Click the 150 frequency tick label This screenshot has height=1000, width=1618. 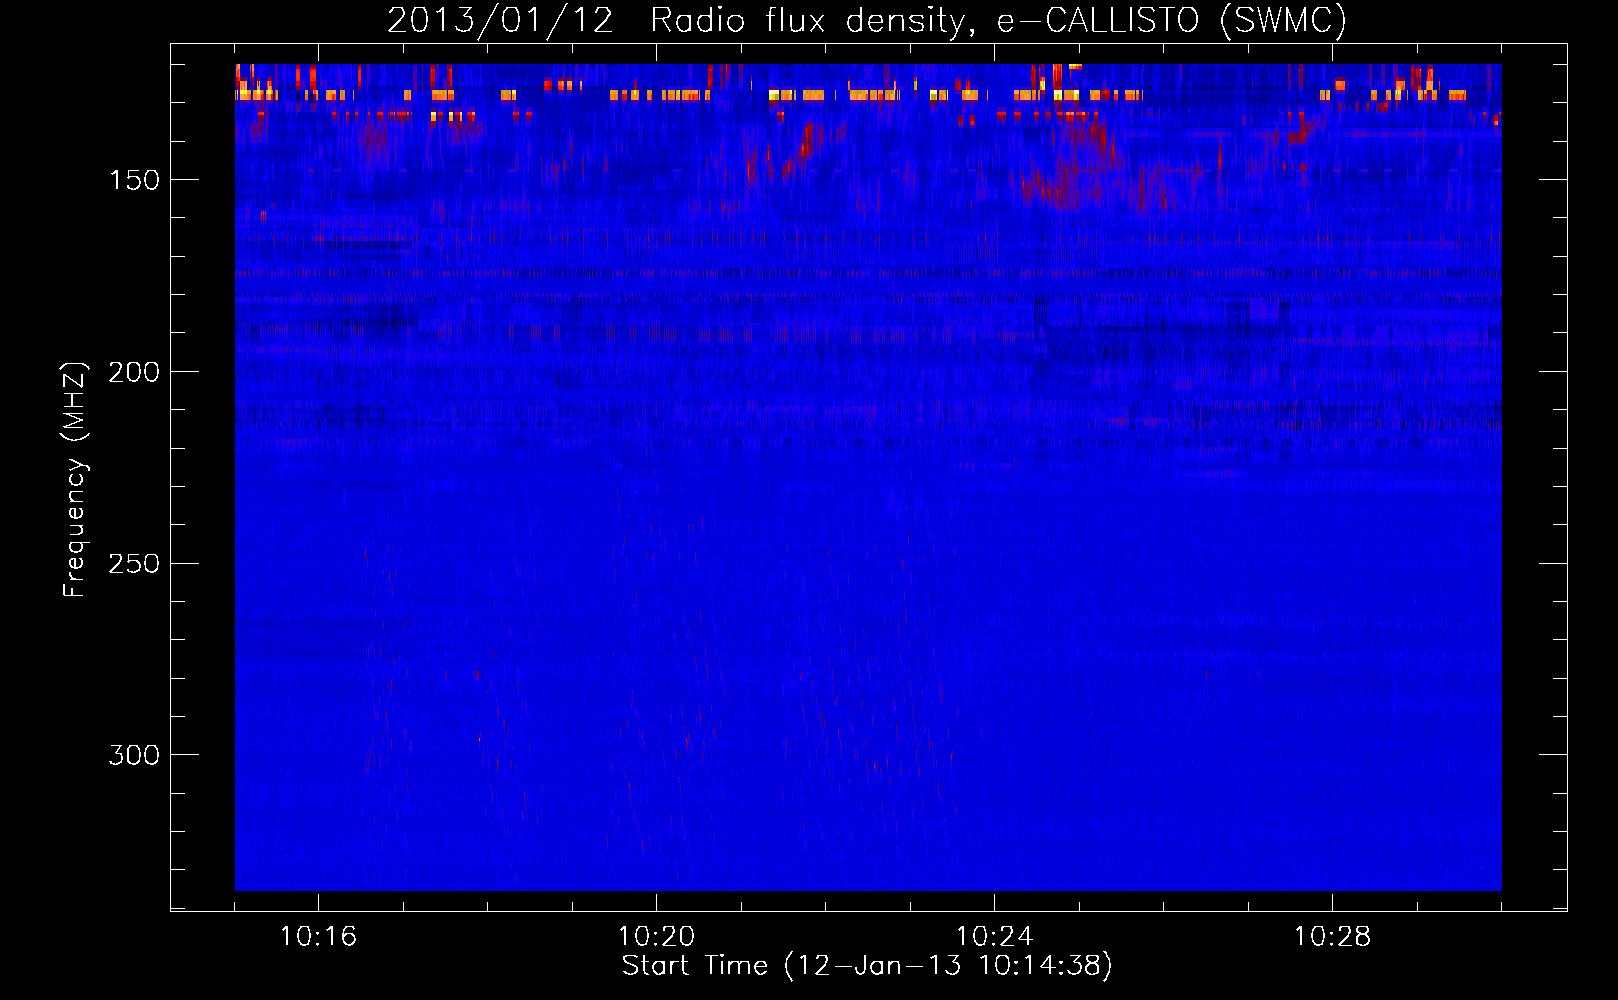click(x=134, y=180)
